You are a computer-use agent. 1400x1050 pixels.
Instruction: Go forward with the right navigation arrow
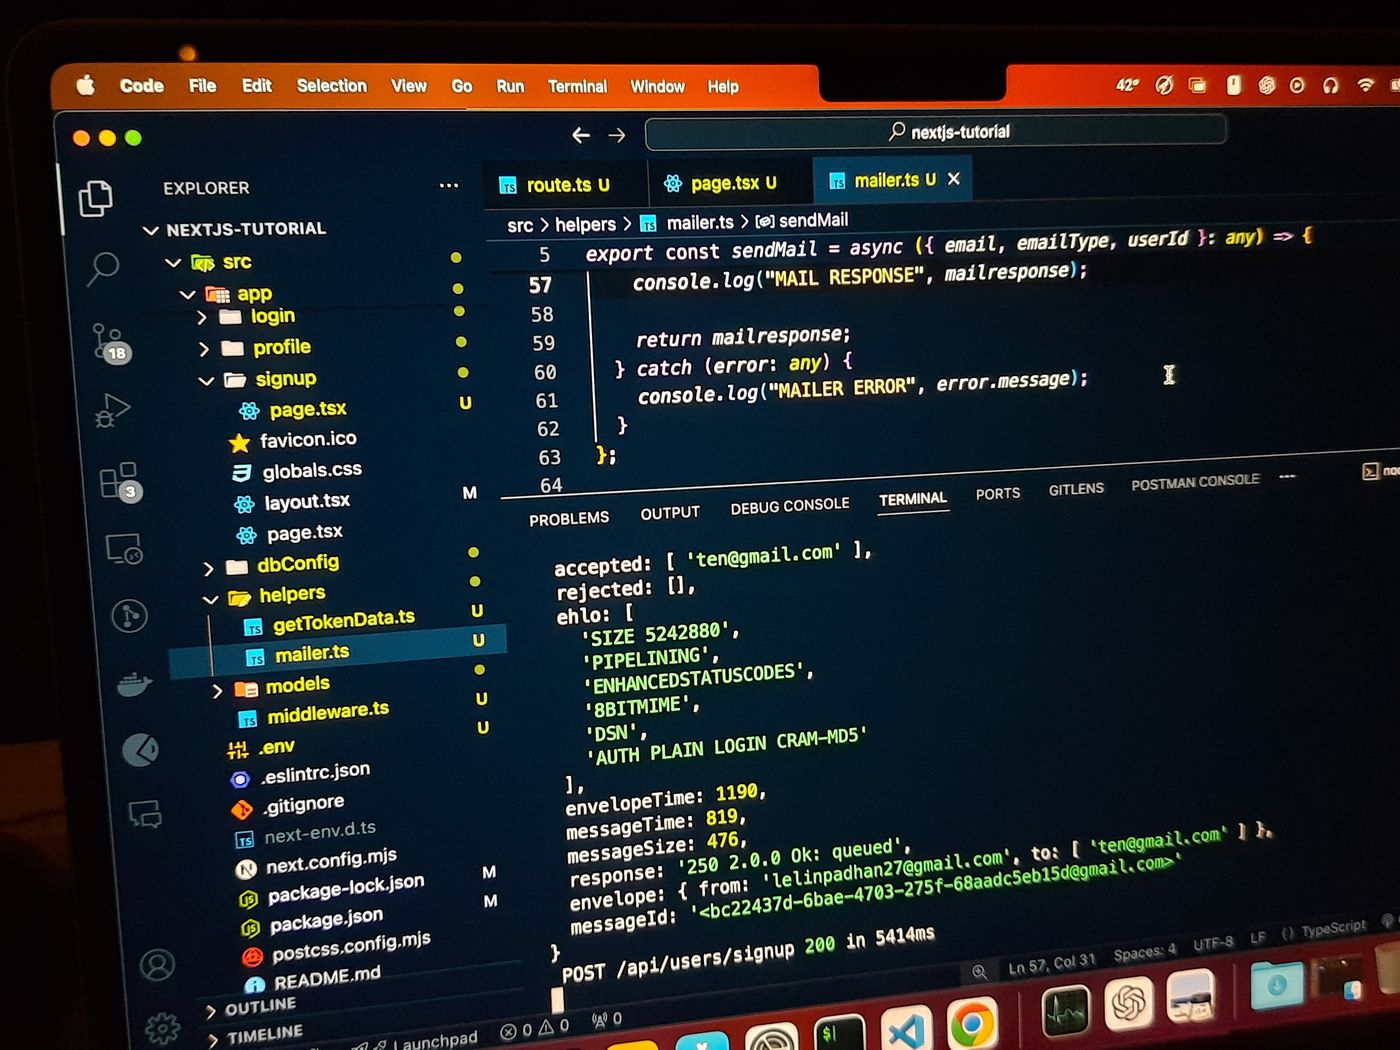(x=617, y=135)
